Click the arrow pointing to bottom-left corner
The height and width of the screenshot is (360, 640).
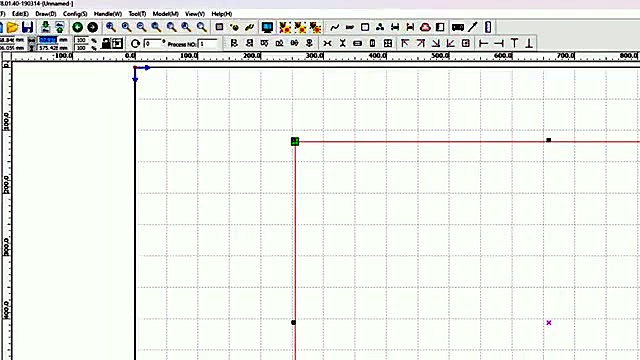451,43
